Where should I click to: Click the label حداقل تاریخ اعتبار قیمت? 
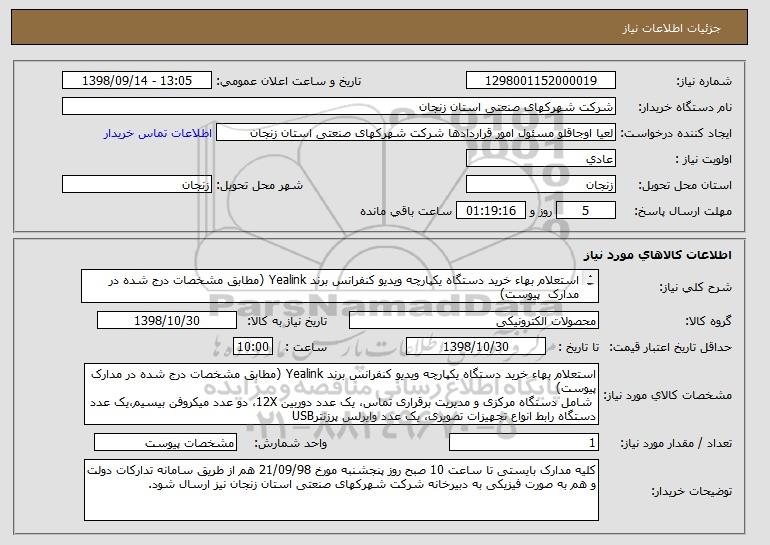tap(670, 348)
